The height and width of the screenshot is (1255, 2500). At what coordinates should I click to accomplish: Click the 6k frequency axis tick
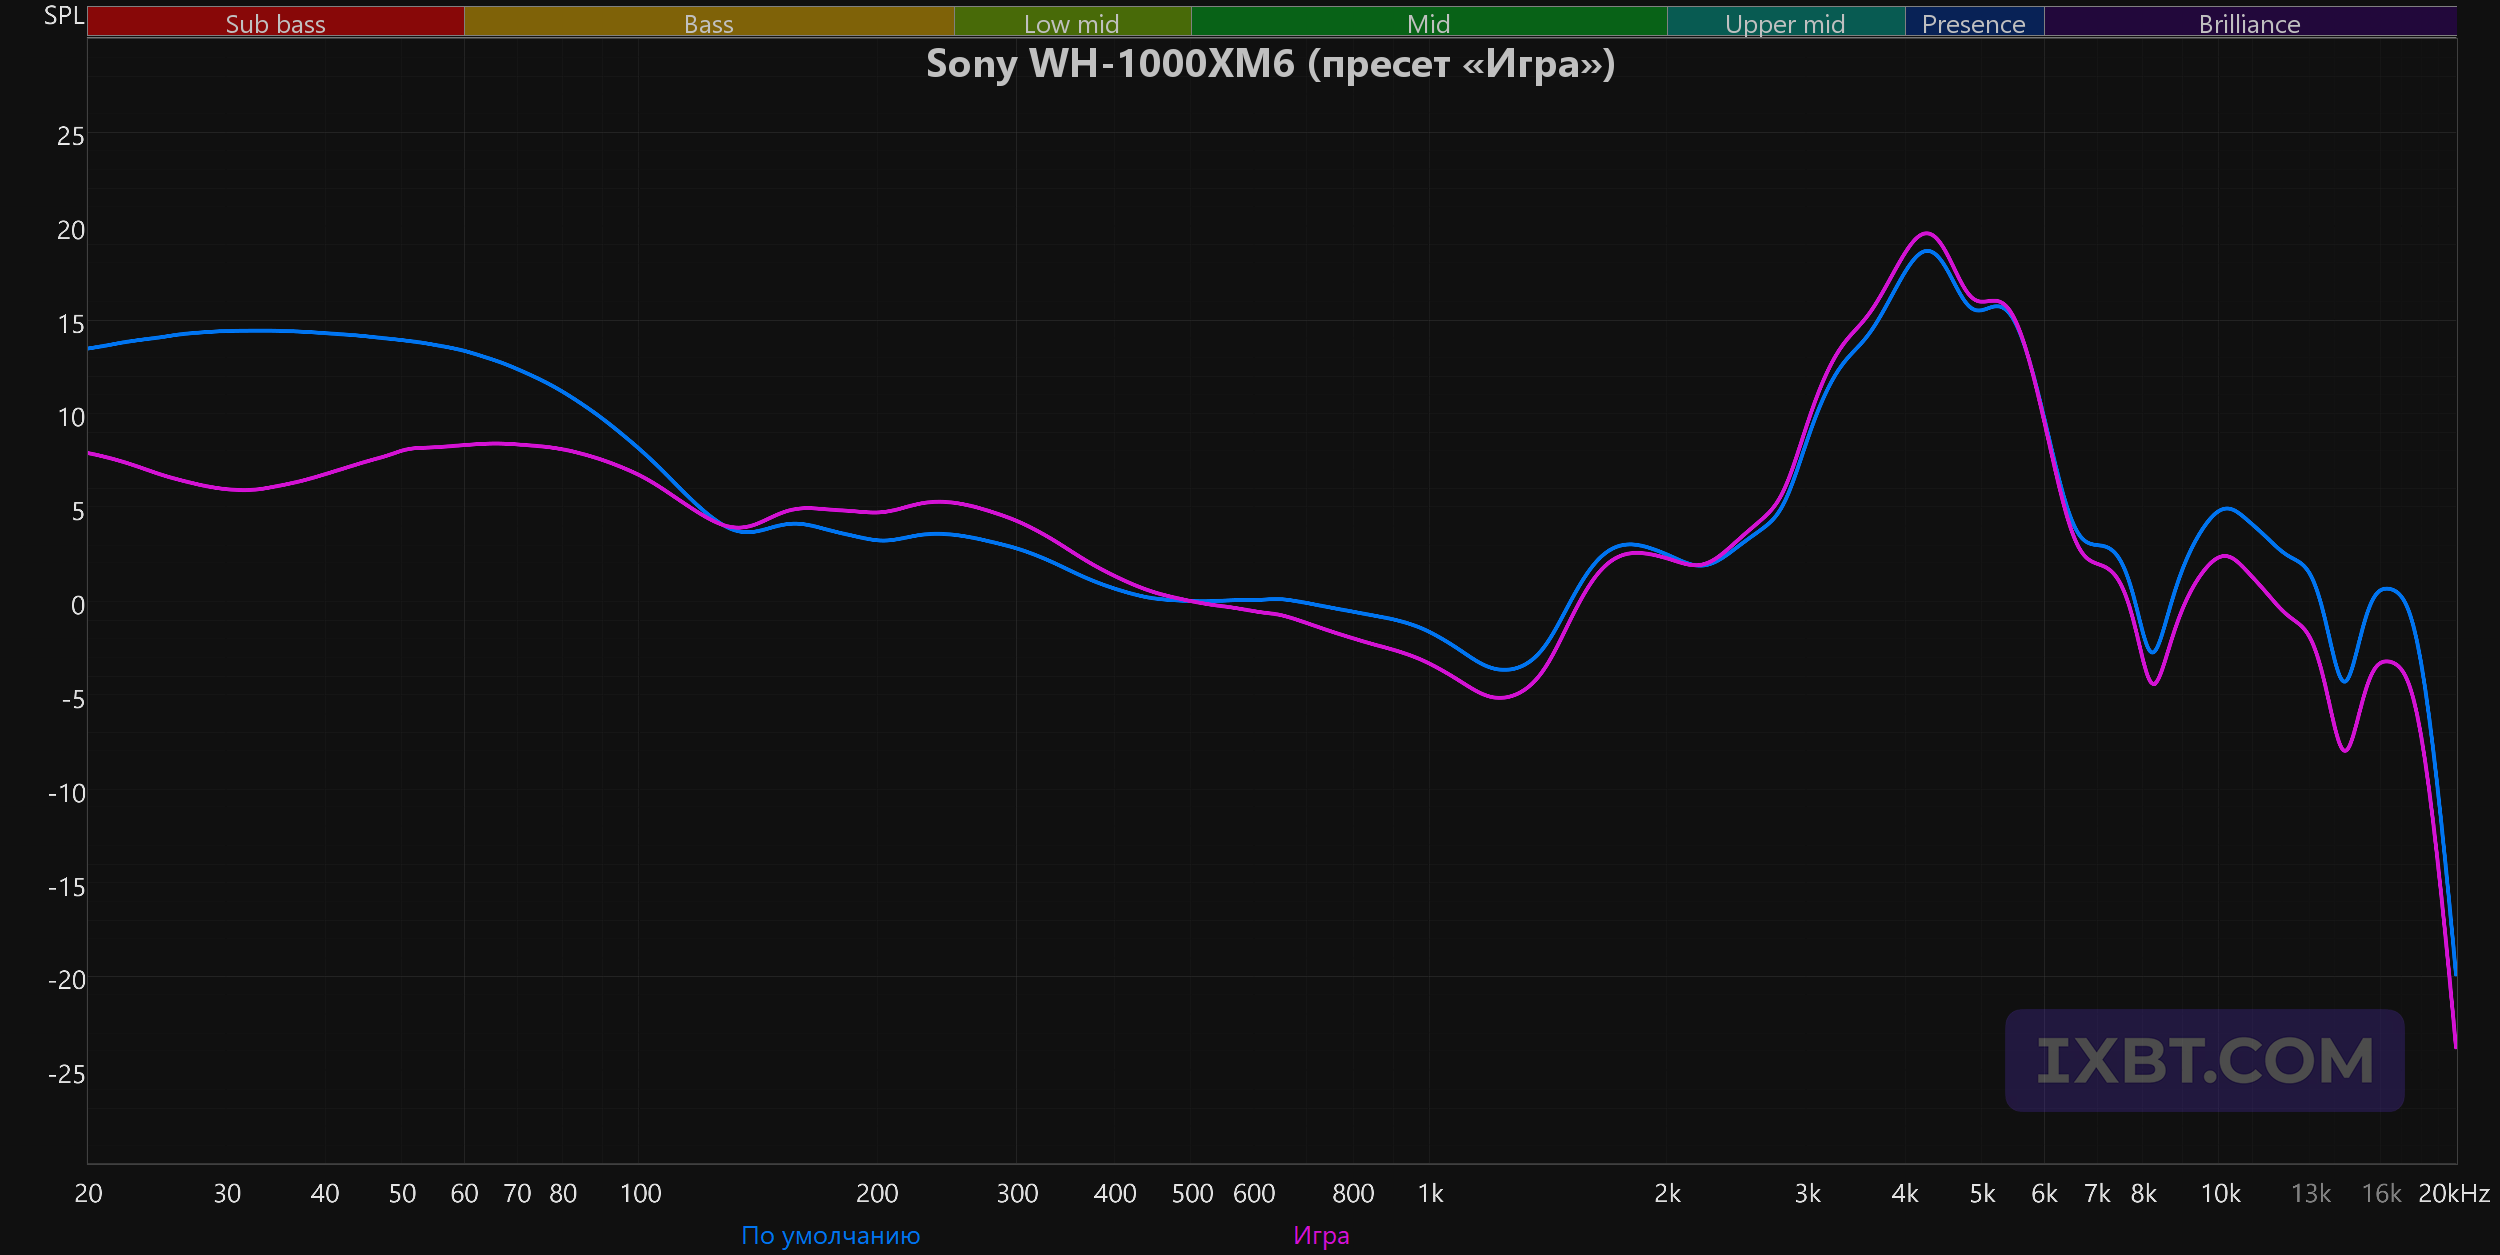(x=2044, y=1194)
